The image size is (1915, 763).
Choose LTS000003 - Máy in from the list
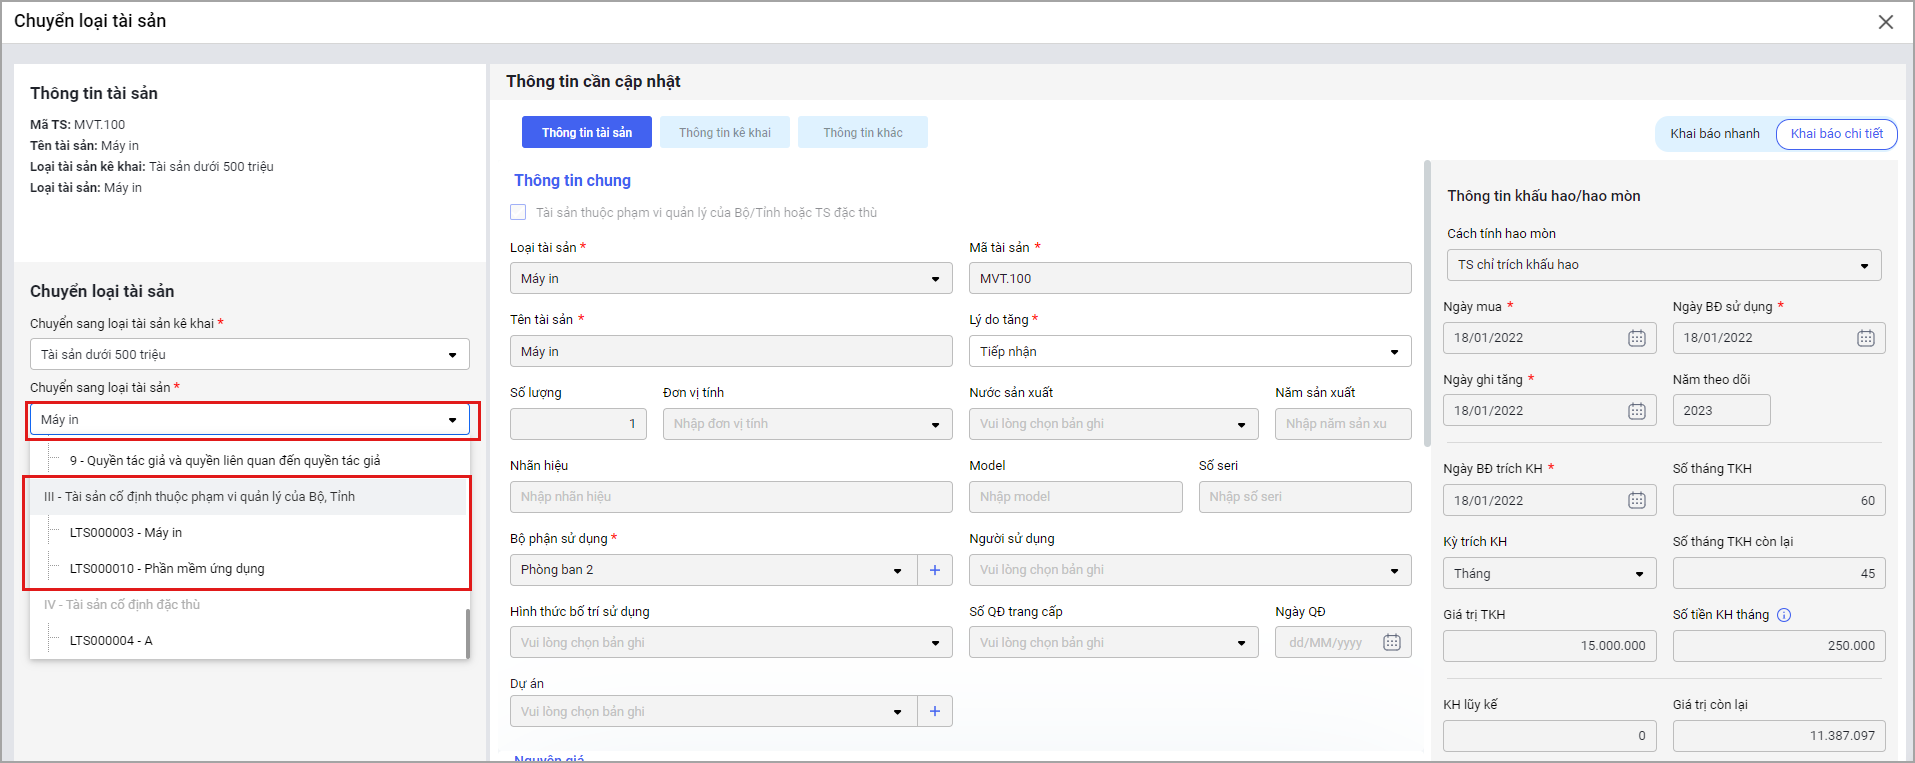tap(126, 532)
